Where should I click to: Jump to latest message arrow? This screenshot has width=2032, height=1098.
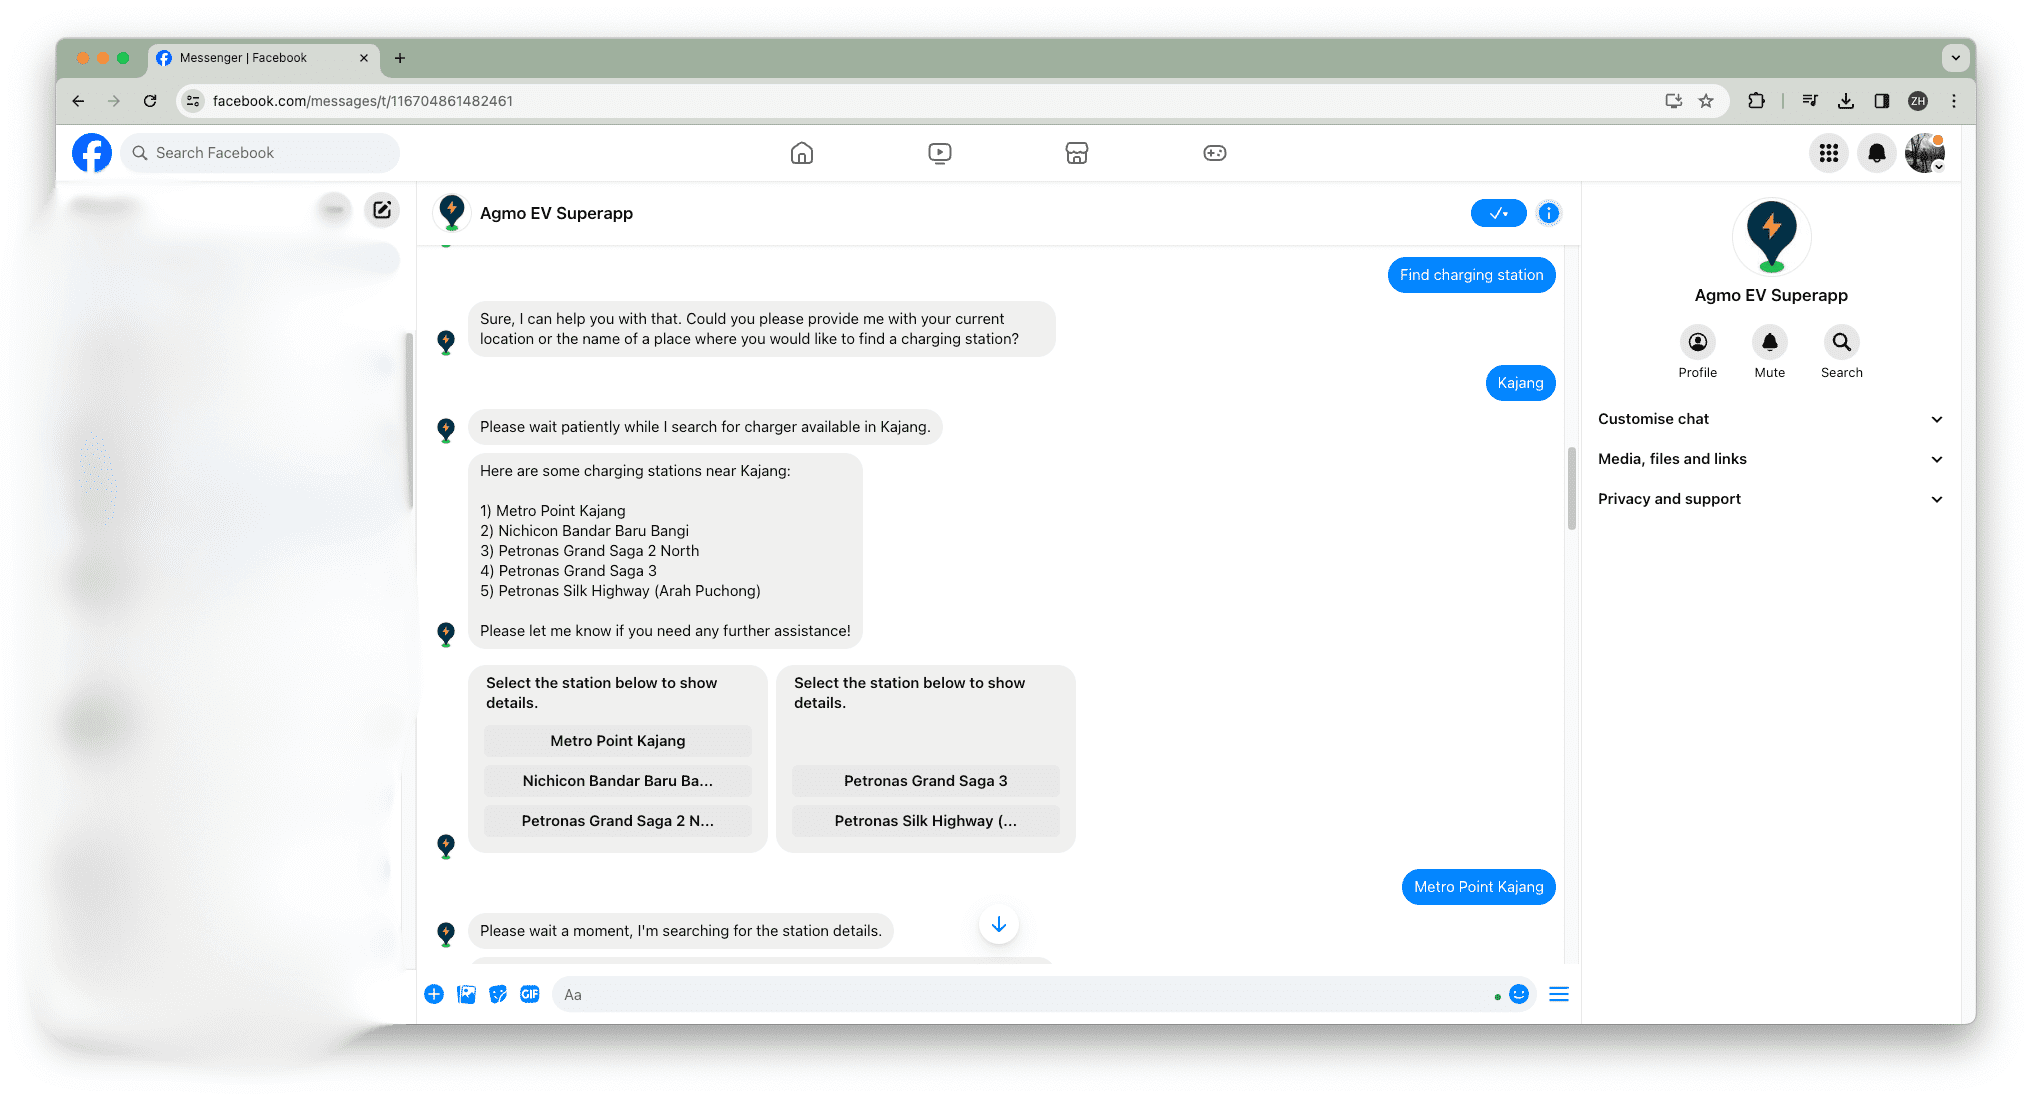pyautogui.click(x=999, y=925)
